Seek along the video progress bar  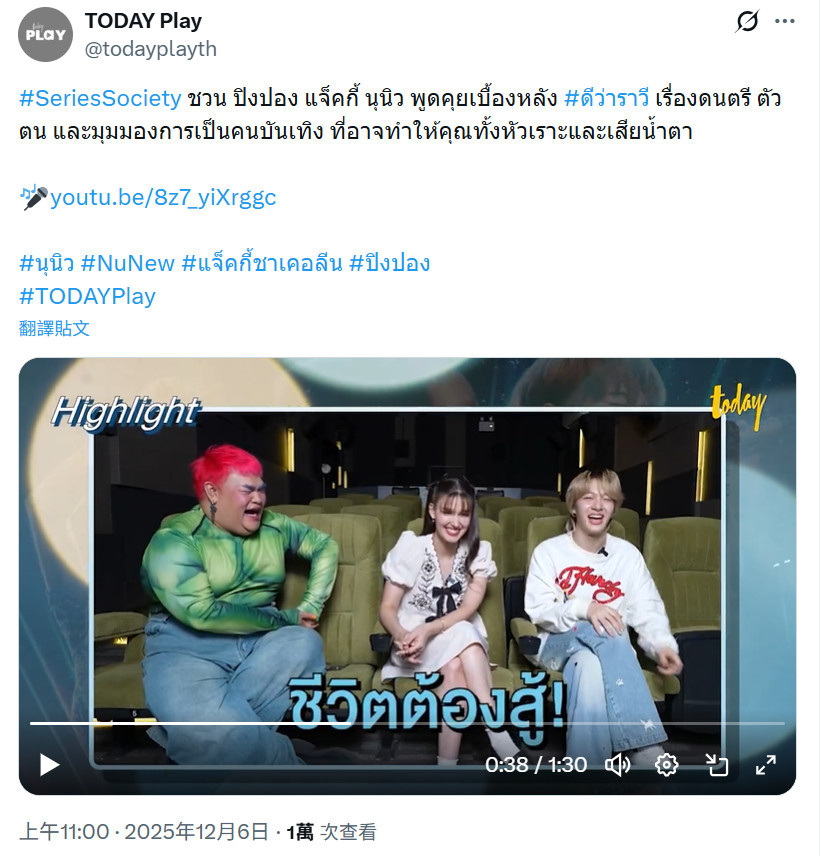point(407,723)
